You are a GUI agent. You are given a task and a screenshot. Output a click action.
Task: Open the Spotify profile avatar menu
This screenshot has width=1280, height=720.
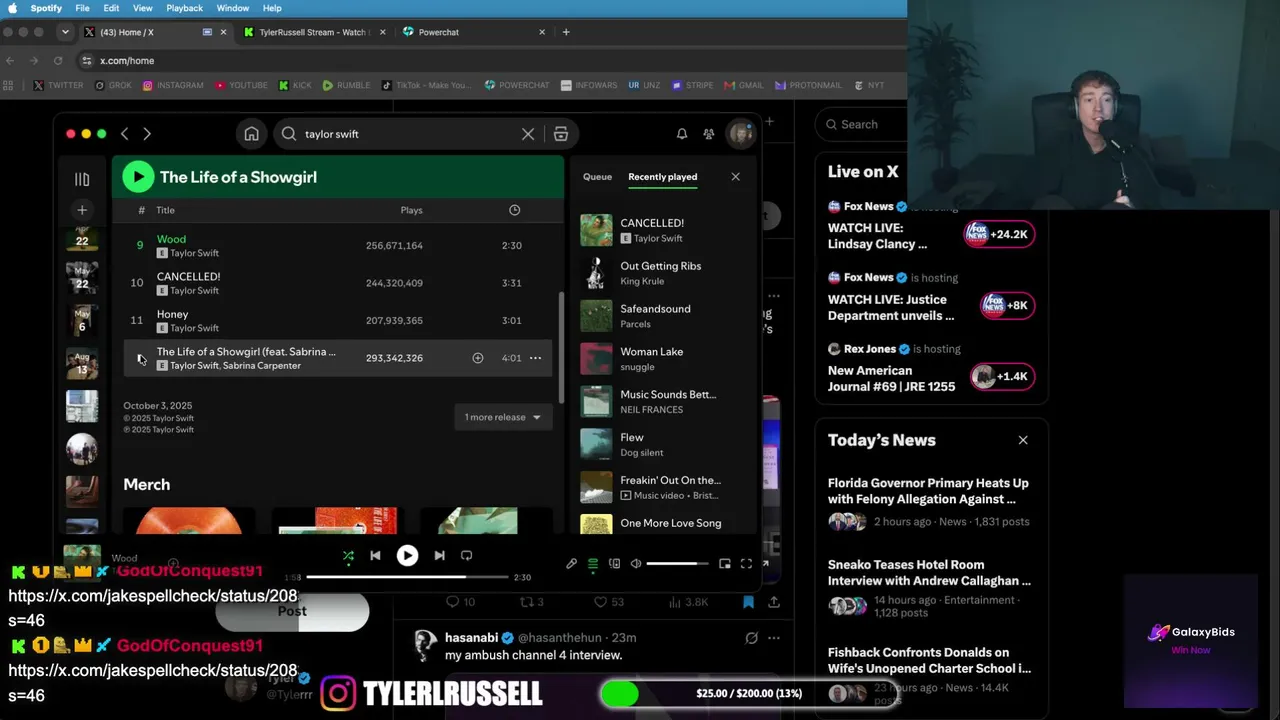(x=740, y=134)
